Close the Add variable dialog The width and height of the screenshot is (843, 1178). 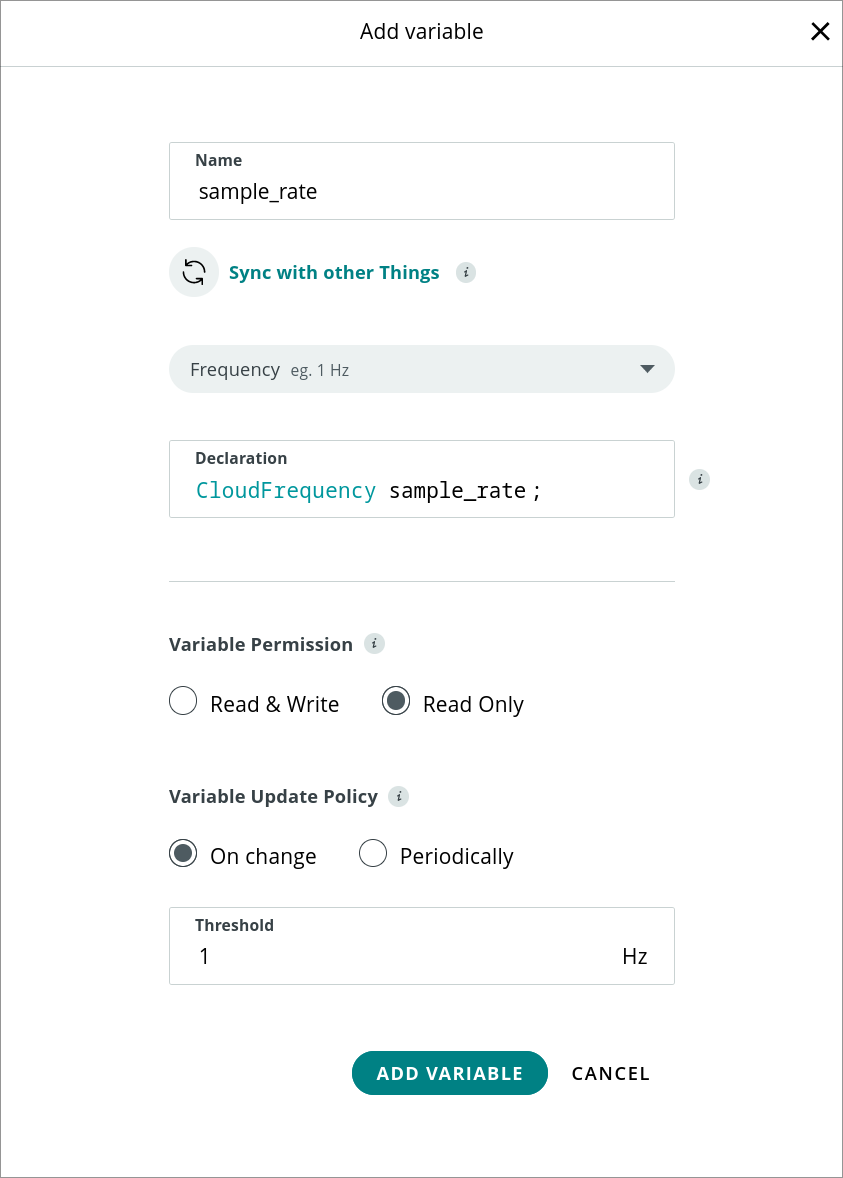click(820, 31)
